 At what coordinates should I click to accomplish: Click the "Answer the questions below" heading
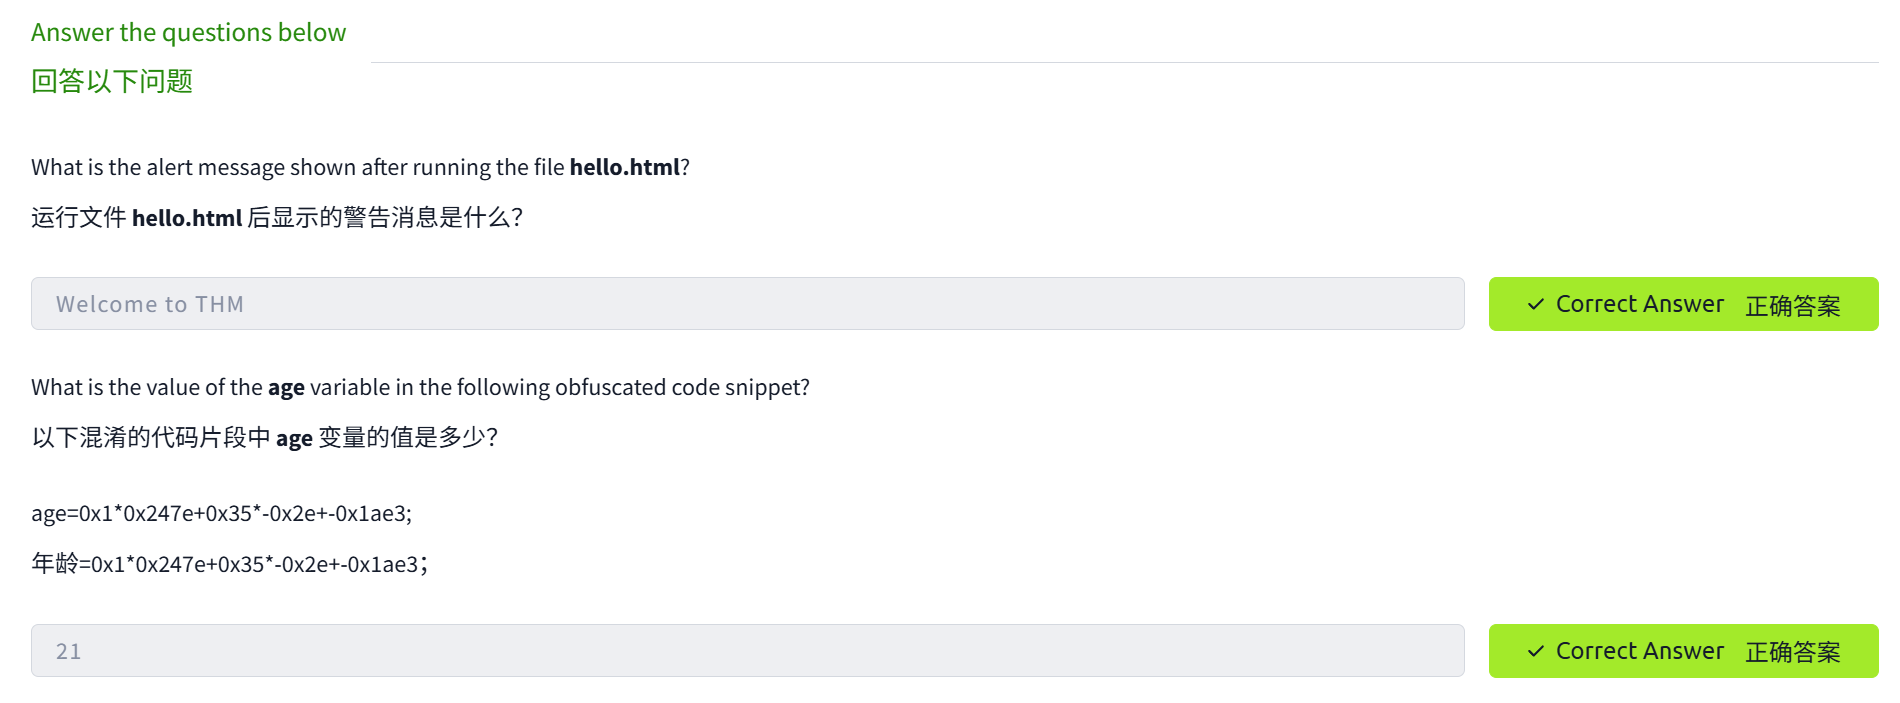coord(188,33)
